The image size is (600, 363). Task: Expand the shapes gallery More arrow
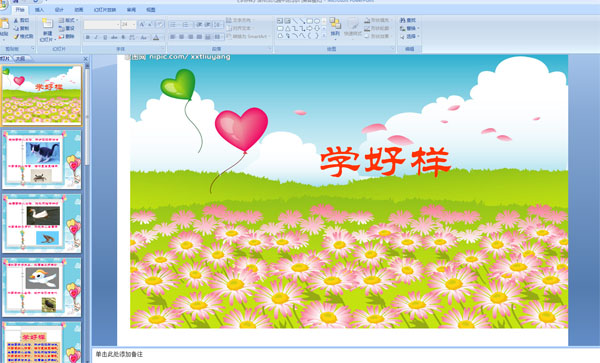click(324, 36)
